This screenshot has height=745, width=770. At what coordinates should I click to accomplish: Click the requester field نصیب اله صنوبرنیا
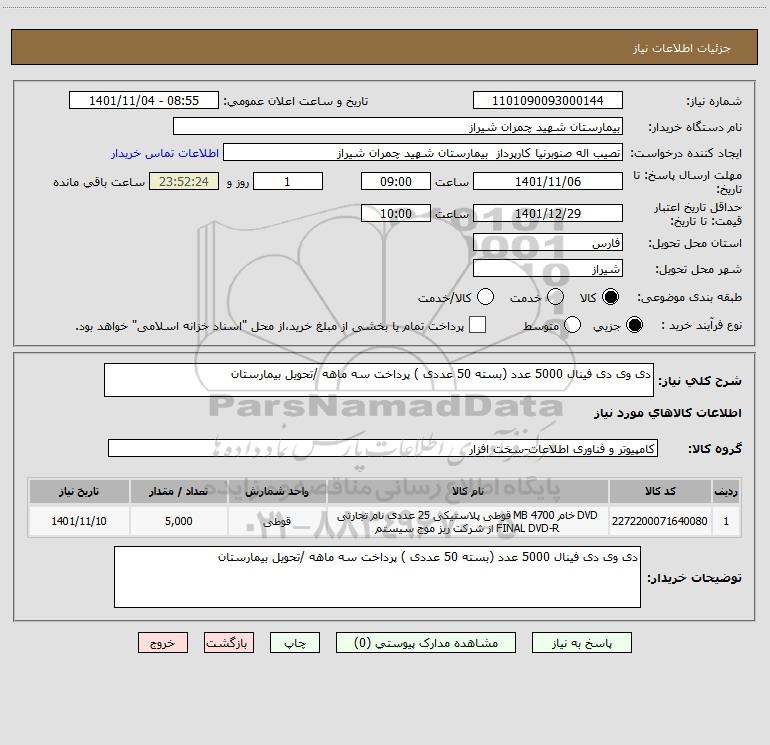[x=423, y=153]
